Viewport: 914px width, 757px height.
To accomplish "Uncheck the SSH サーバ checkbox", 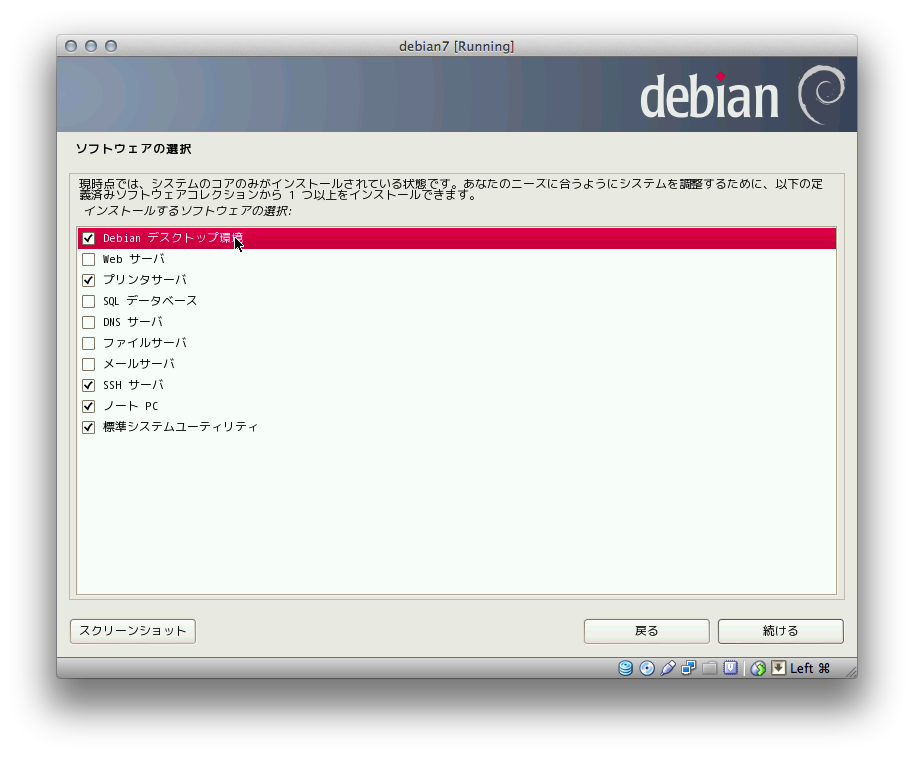I will coord(89,385).
